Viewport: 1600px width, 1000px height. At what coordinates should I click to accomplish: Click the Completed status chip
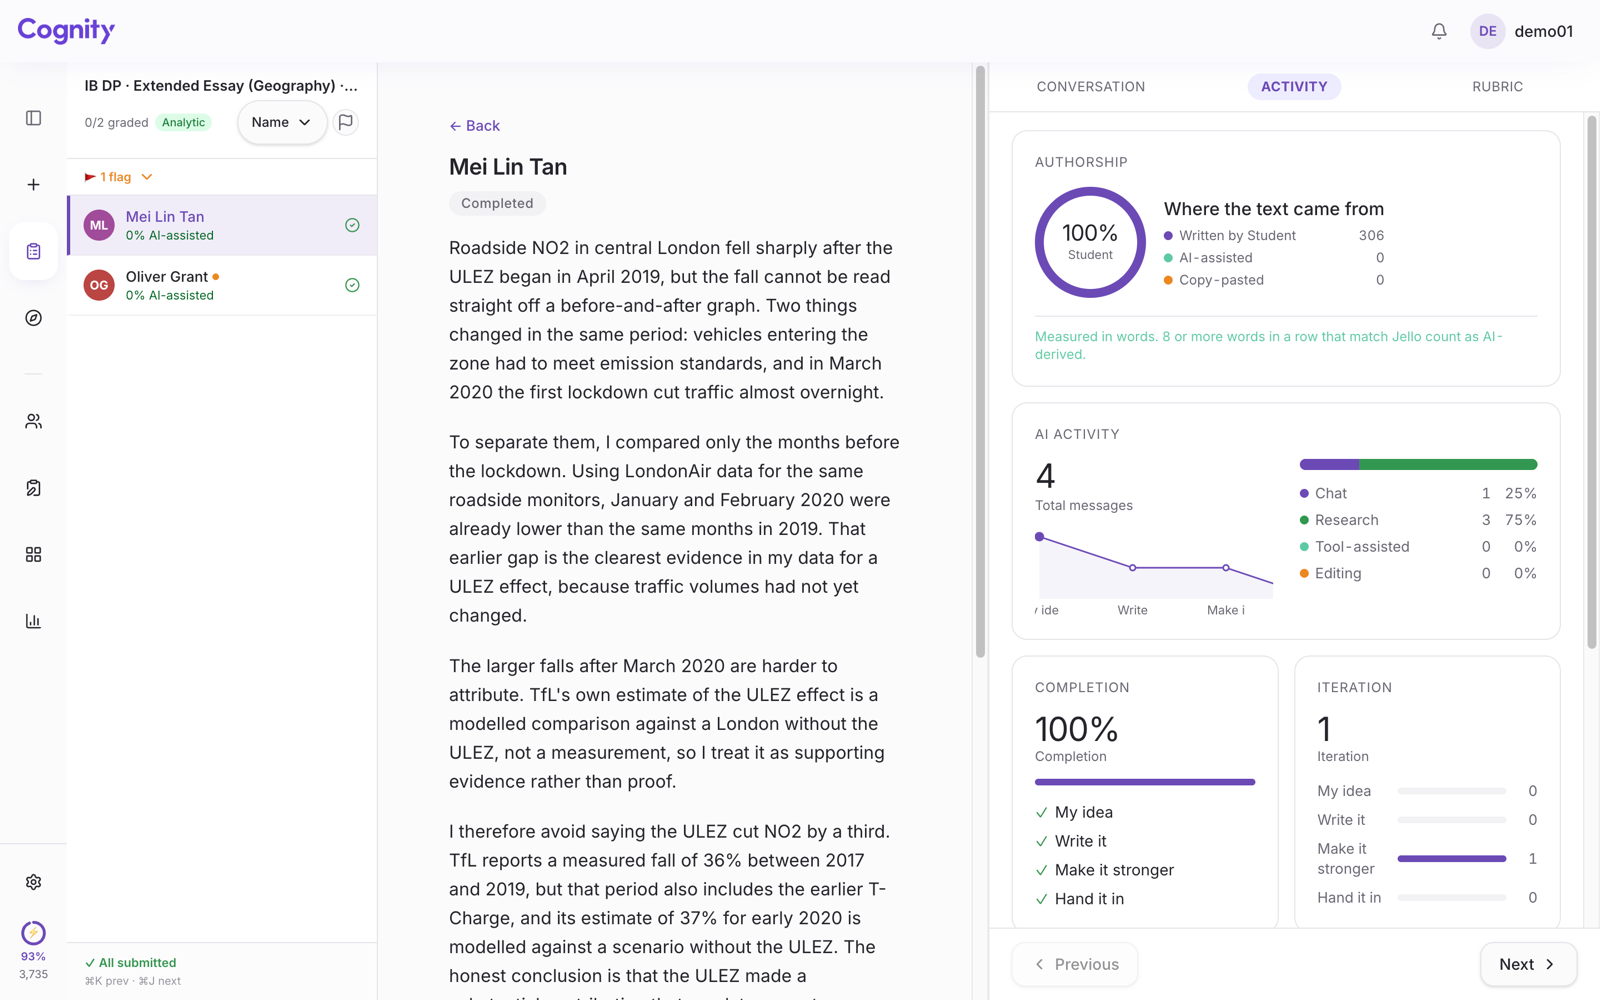(497, 203)
